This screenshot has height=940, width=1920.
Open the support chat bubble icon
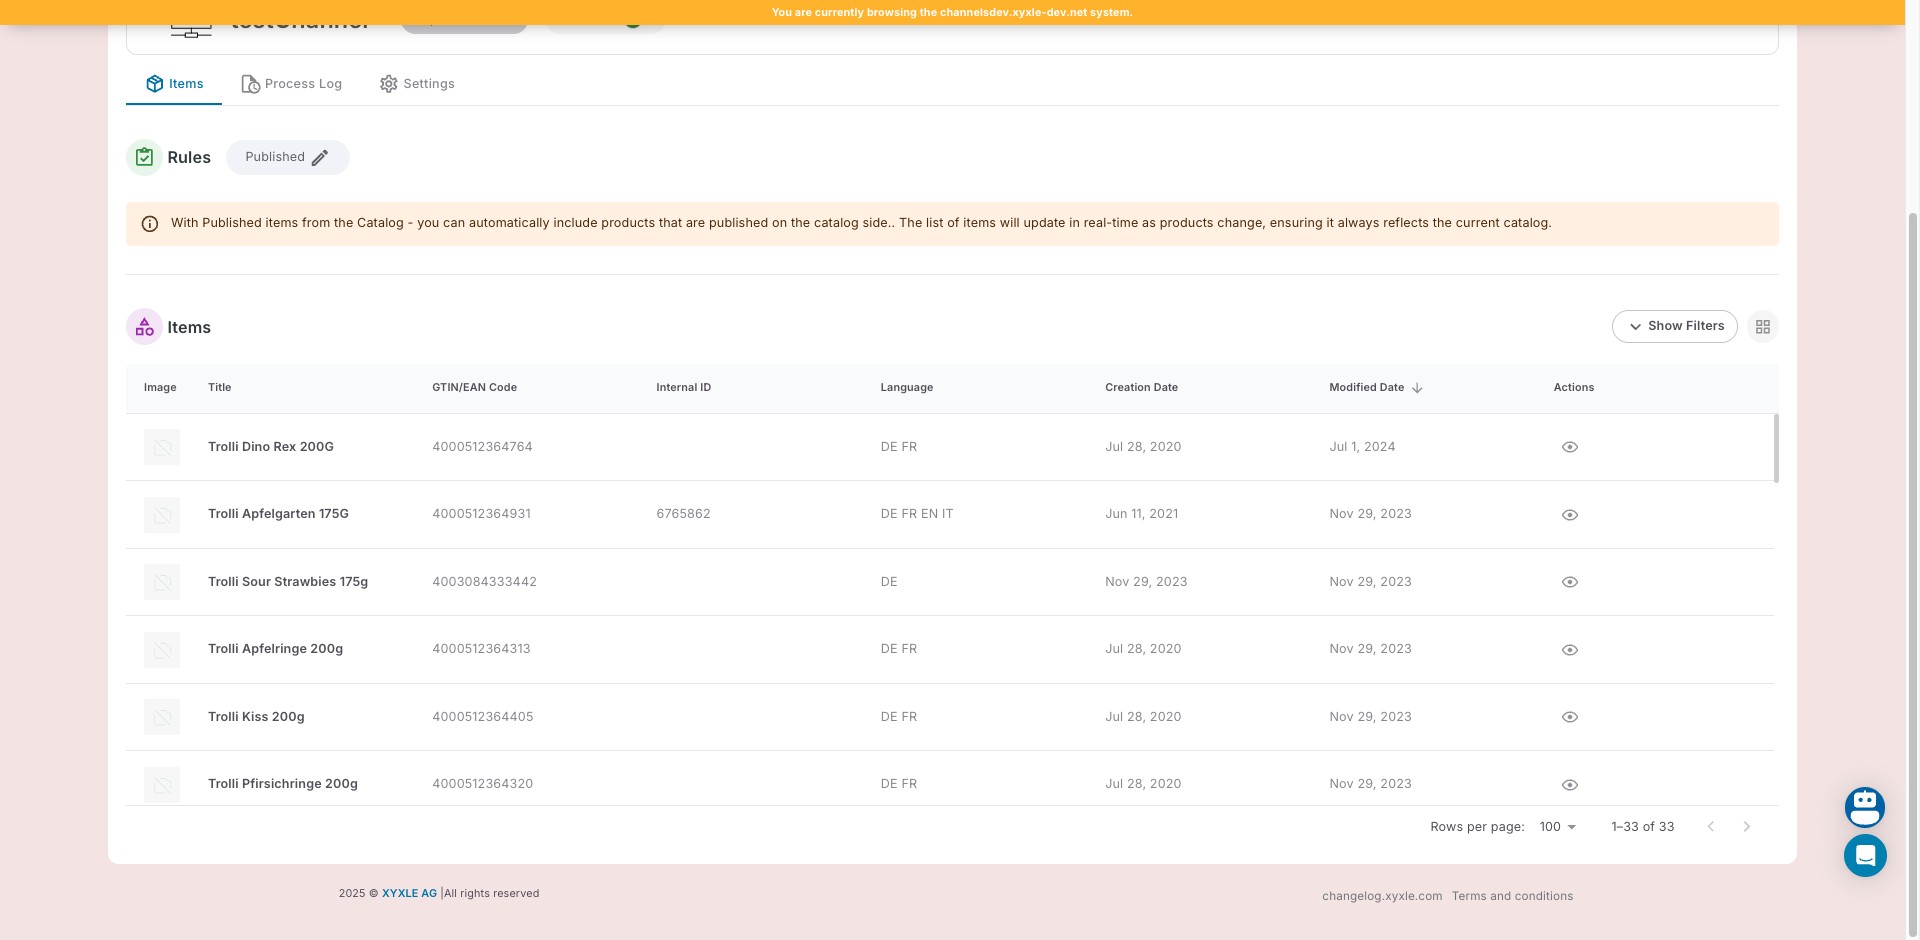pos(1864,856)
